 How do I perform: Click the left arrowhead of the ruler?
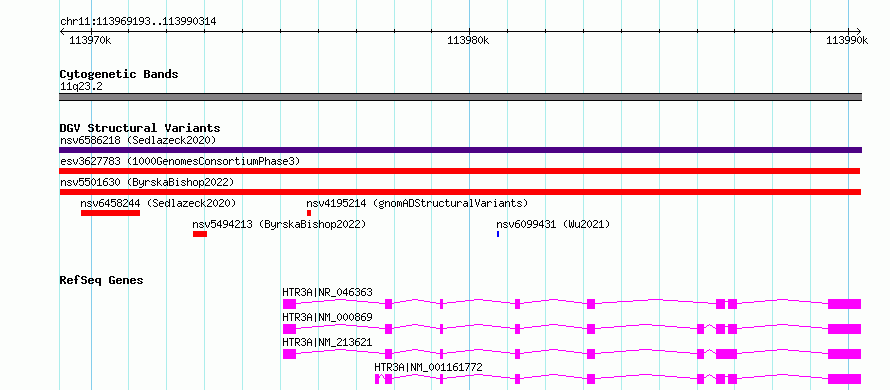[62, 32]
